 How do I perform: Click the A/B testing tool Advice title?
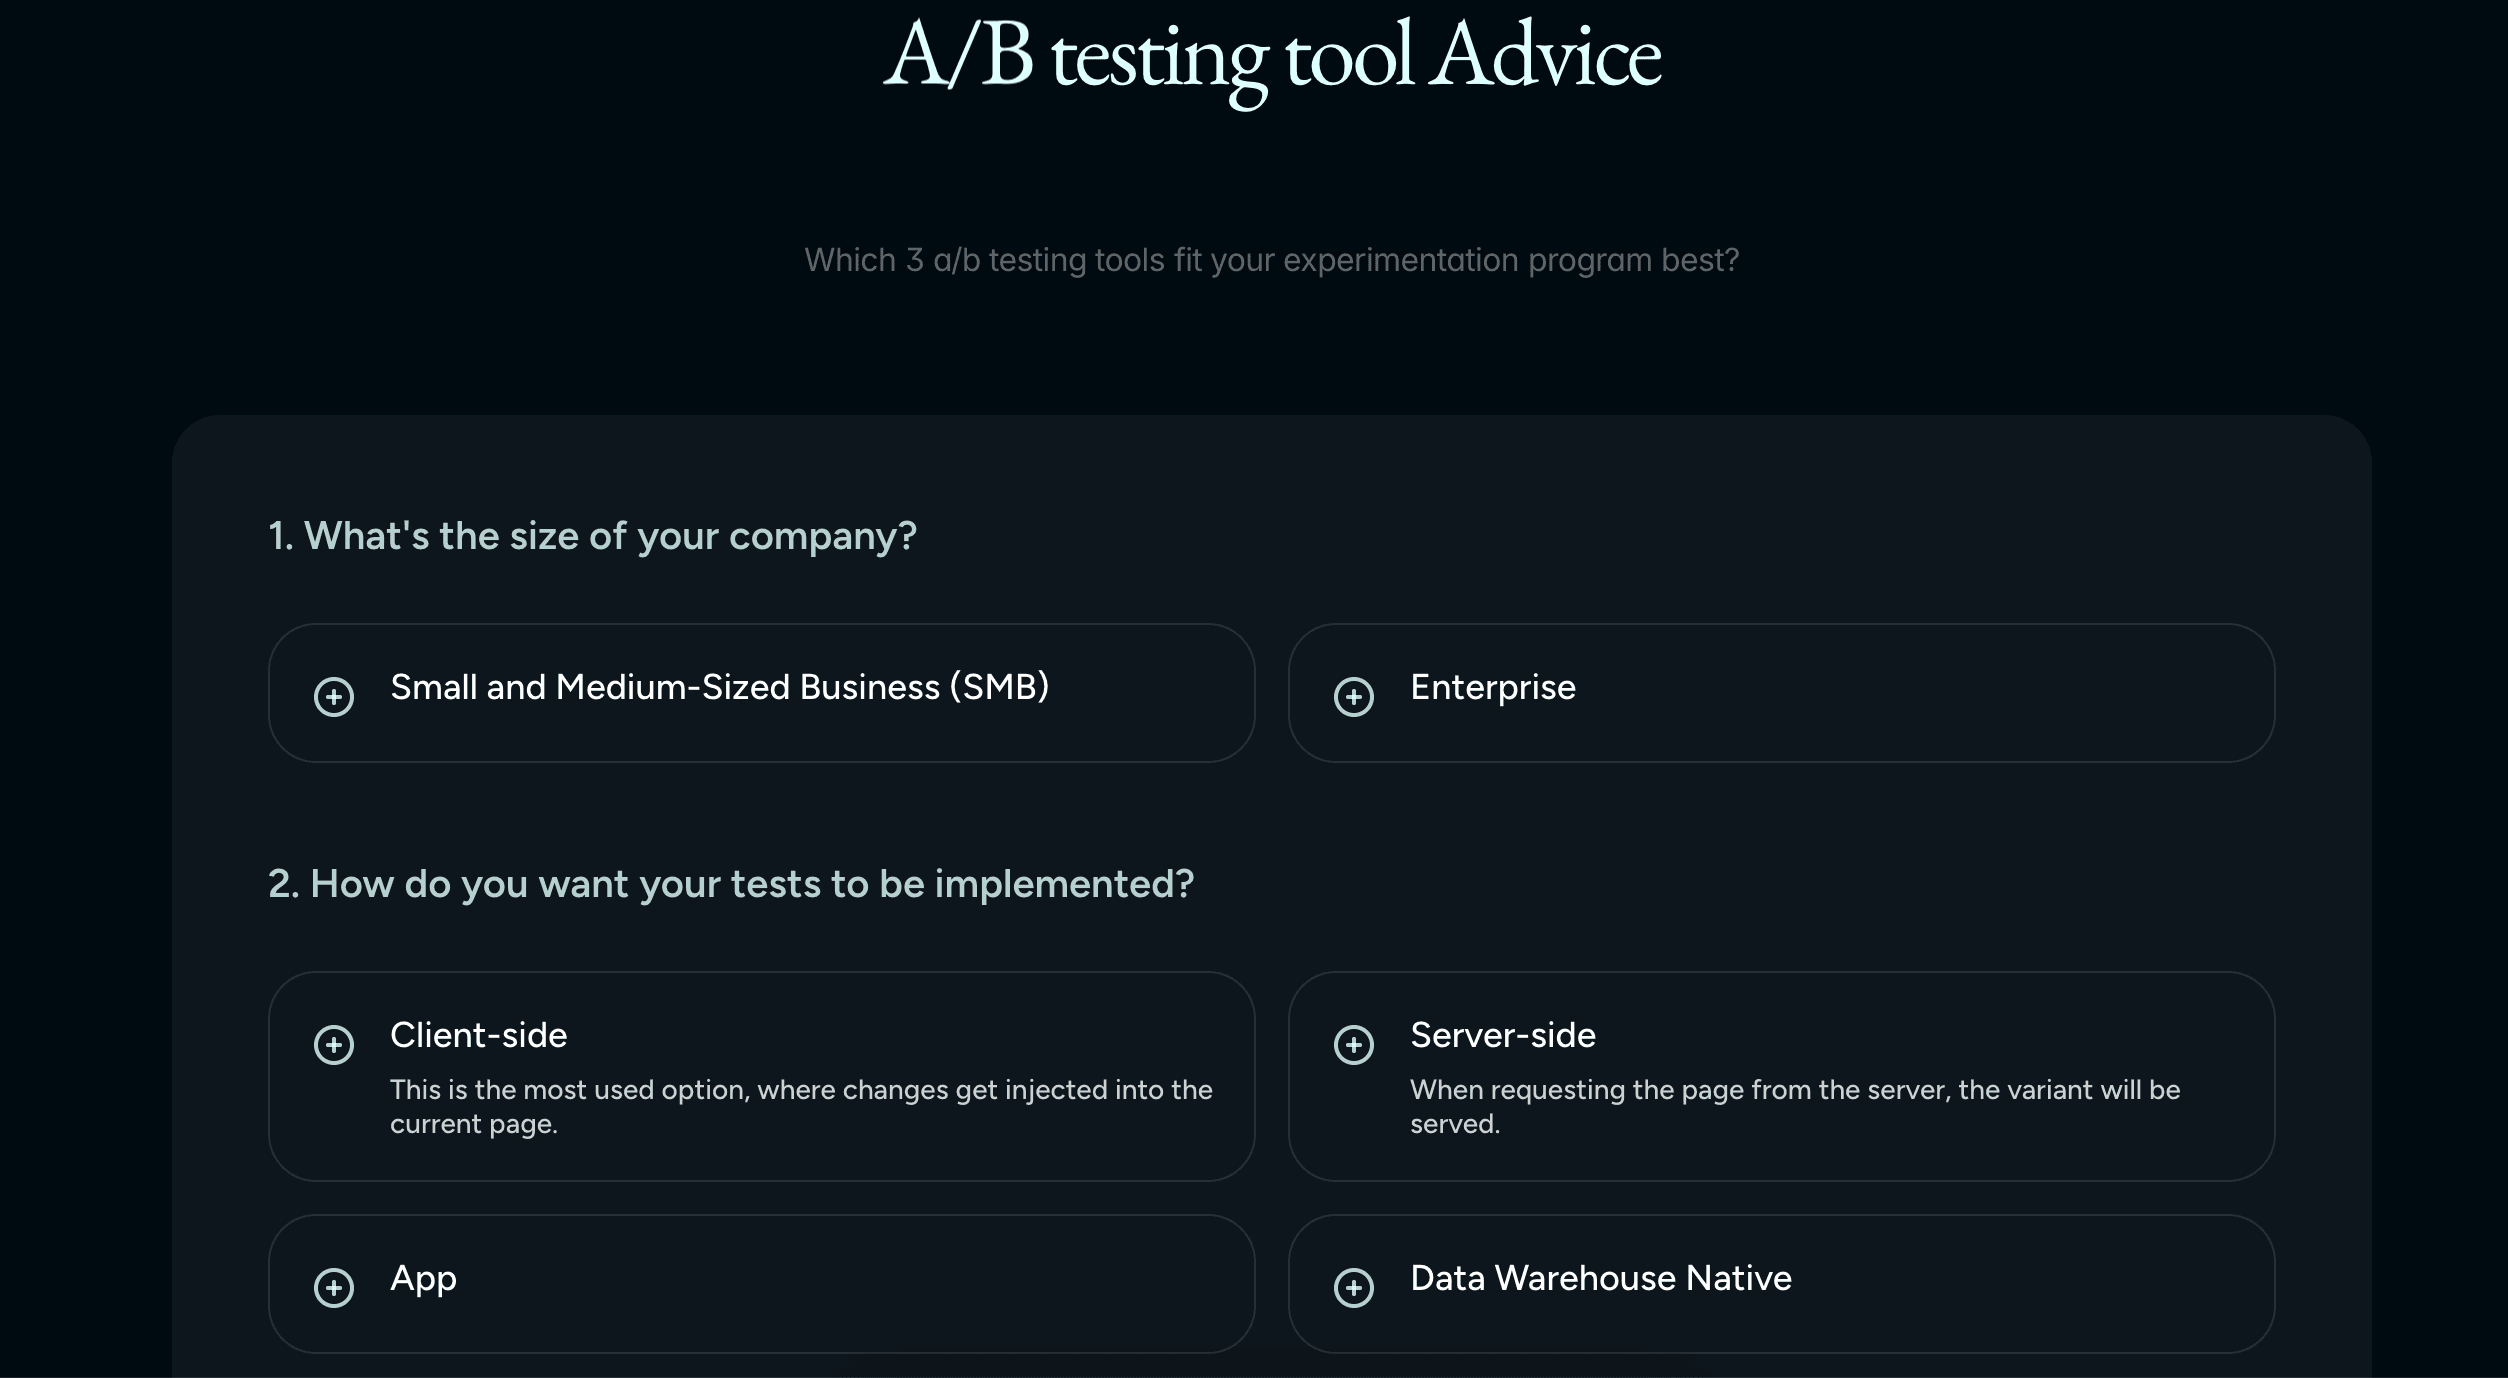(x=1272, y=56)
